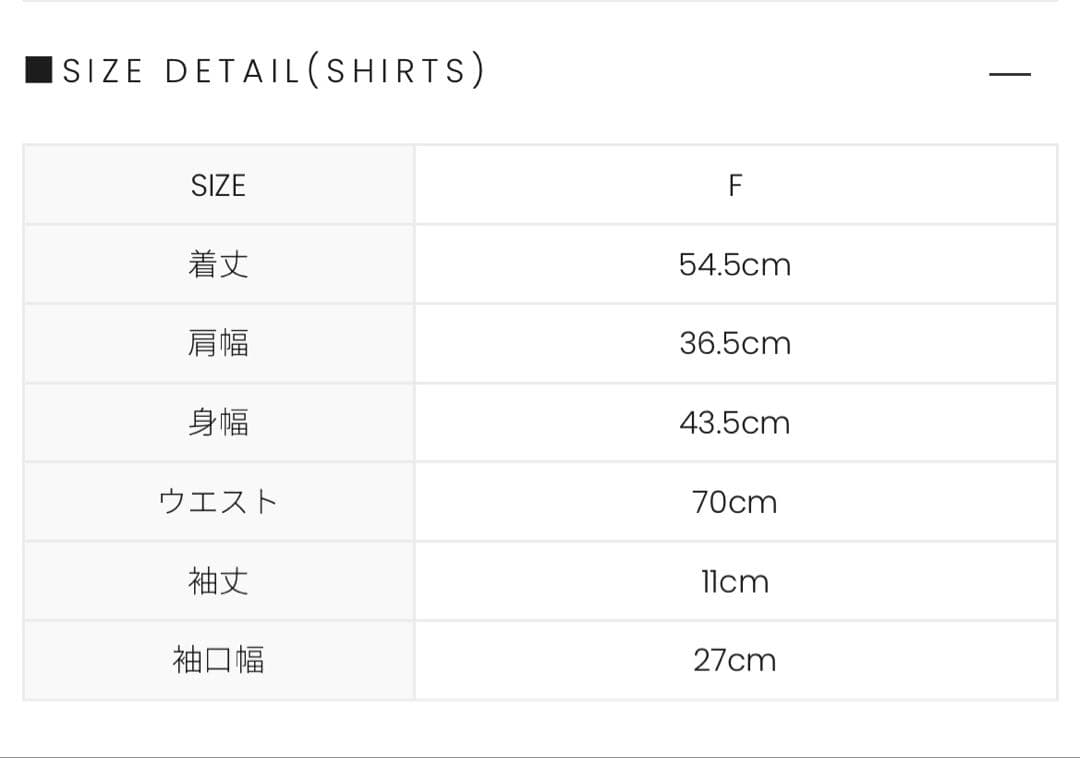1080x758 pixels.
Task: Select the 70cm waist value
Action: tap(735, 502)
